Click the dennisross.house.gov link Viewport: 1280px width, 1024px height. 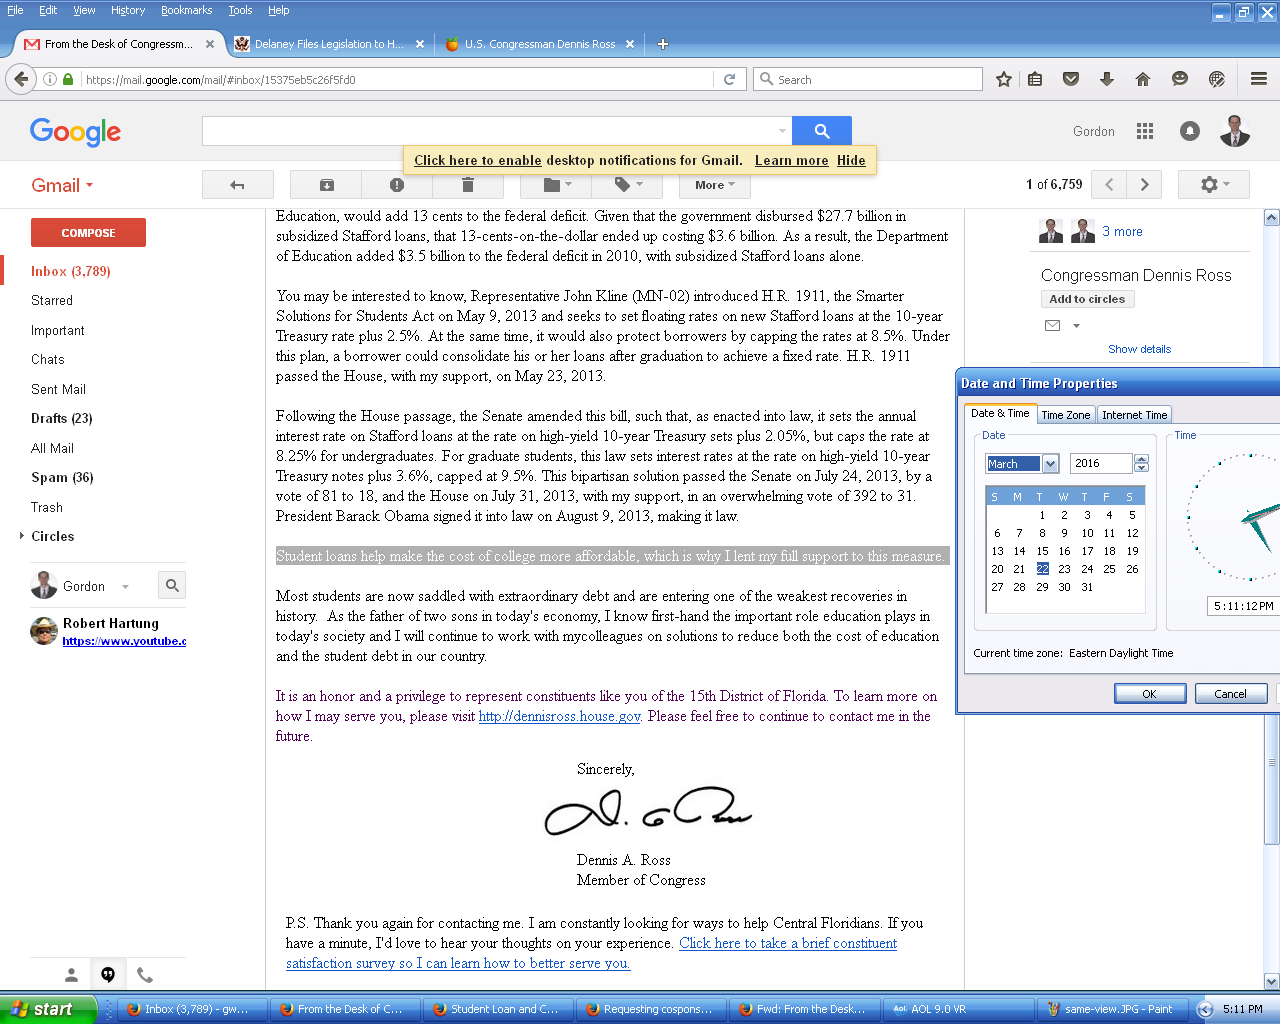pyautogui.click(x=559, y=716)
